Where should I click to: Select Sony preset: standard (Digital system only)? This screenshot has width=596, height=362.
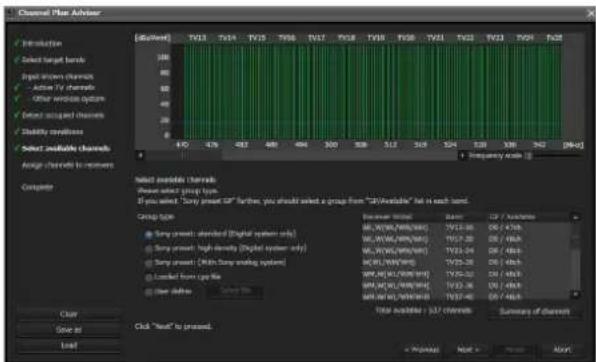coord(149,235)
